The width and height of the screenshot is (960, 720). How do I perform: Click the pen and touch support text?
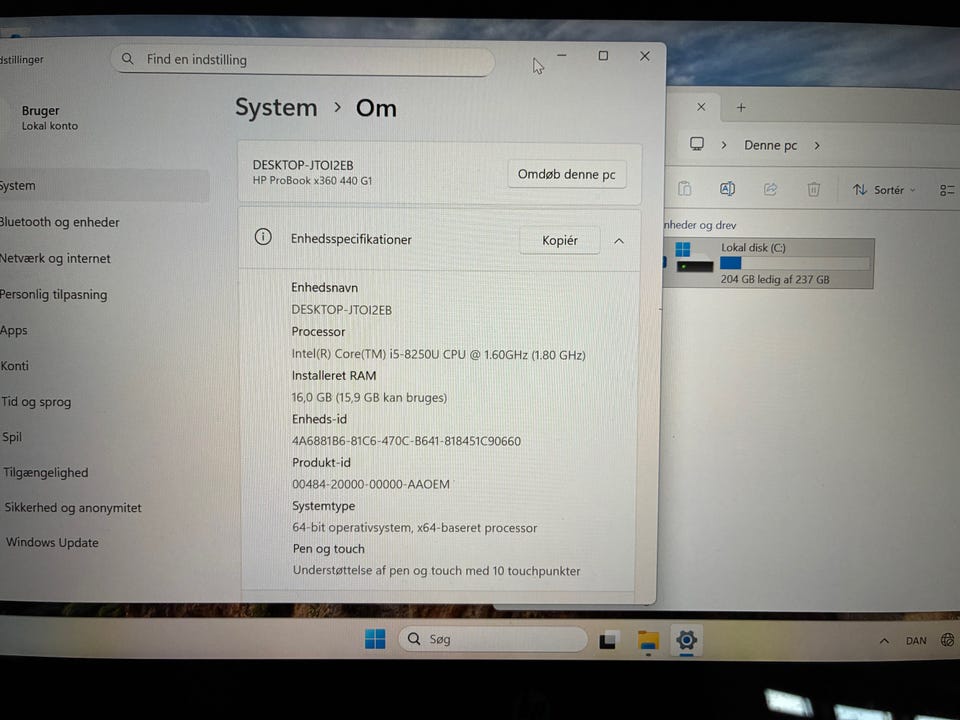click(x=437, y=571)
